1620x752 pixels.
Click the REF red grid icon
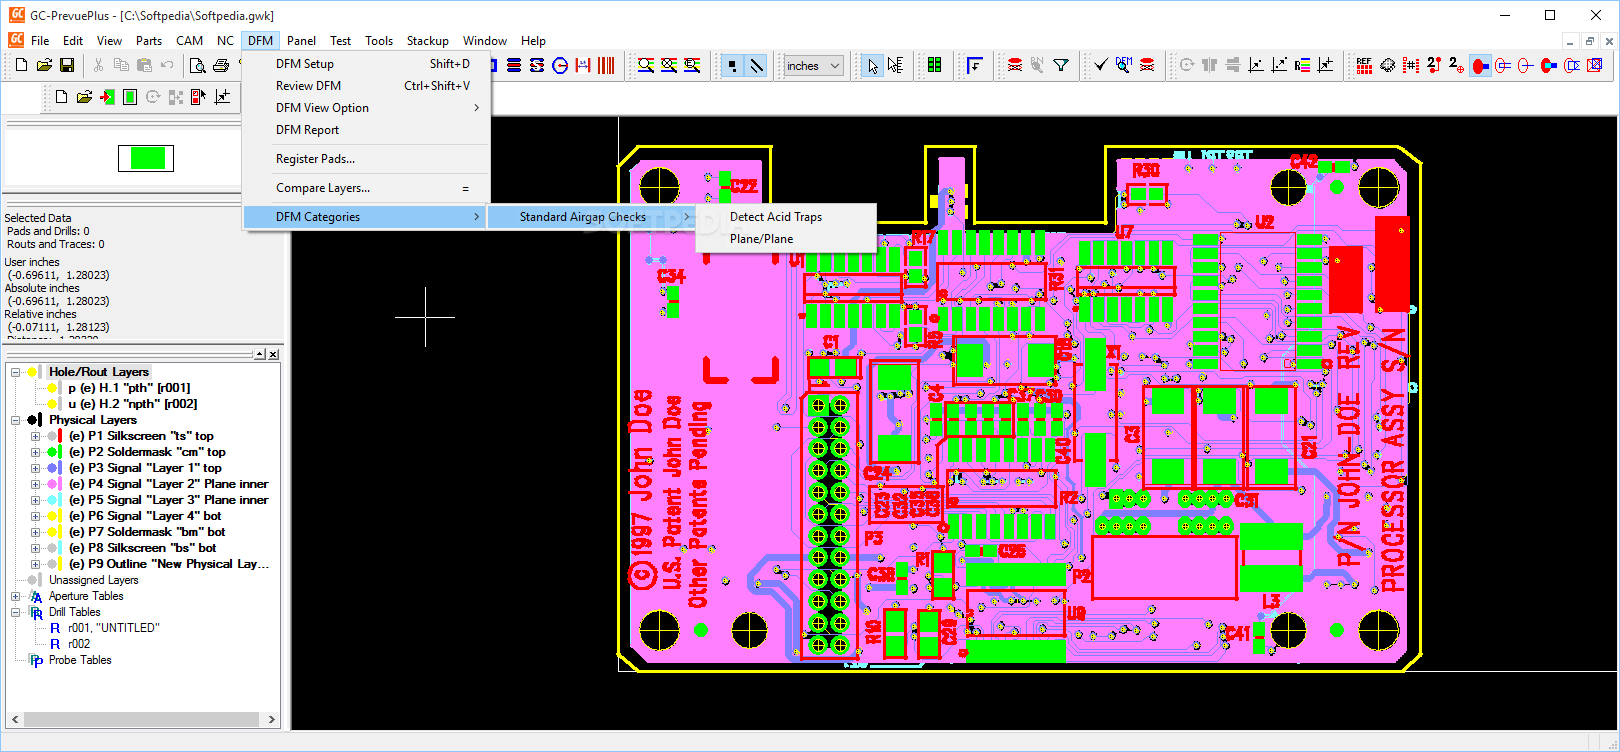[x=1364, y=65]
